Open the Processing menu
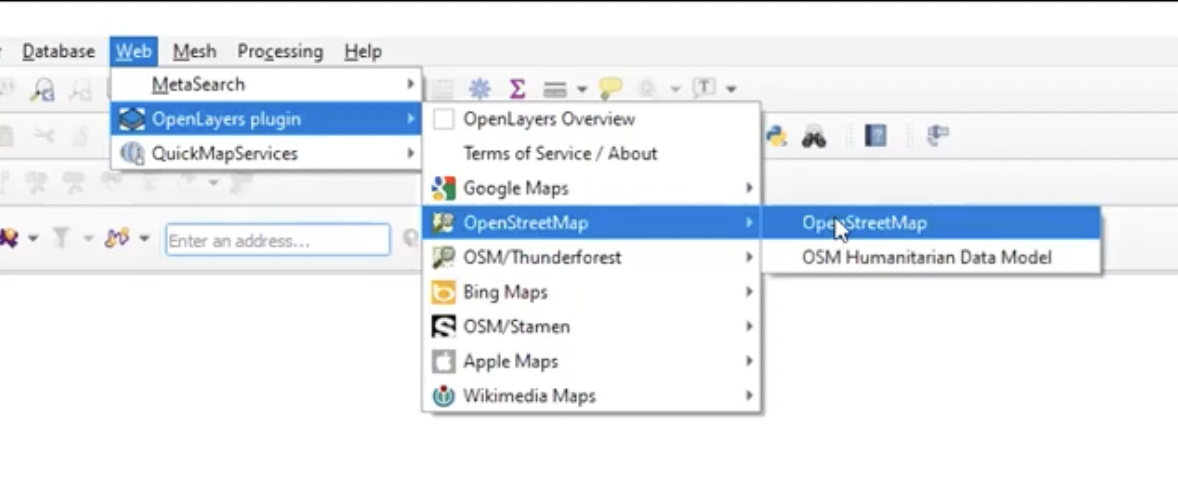The image size is (1178, 486). 280,51
